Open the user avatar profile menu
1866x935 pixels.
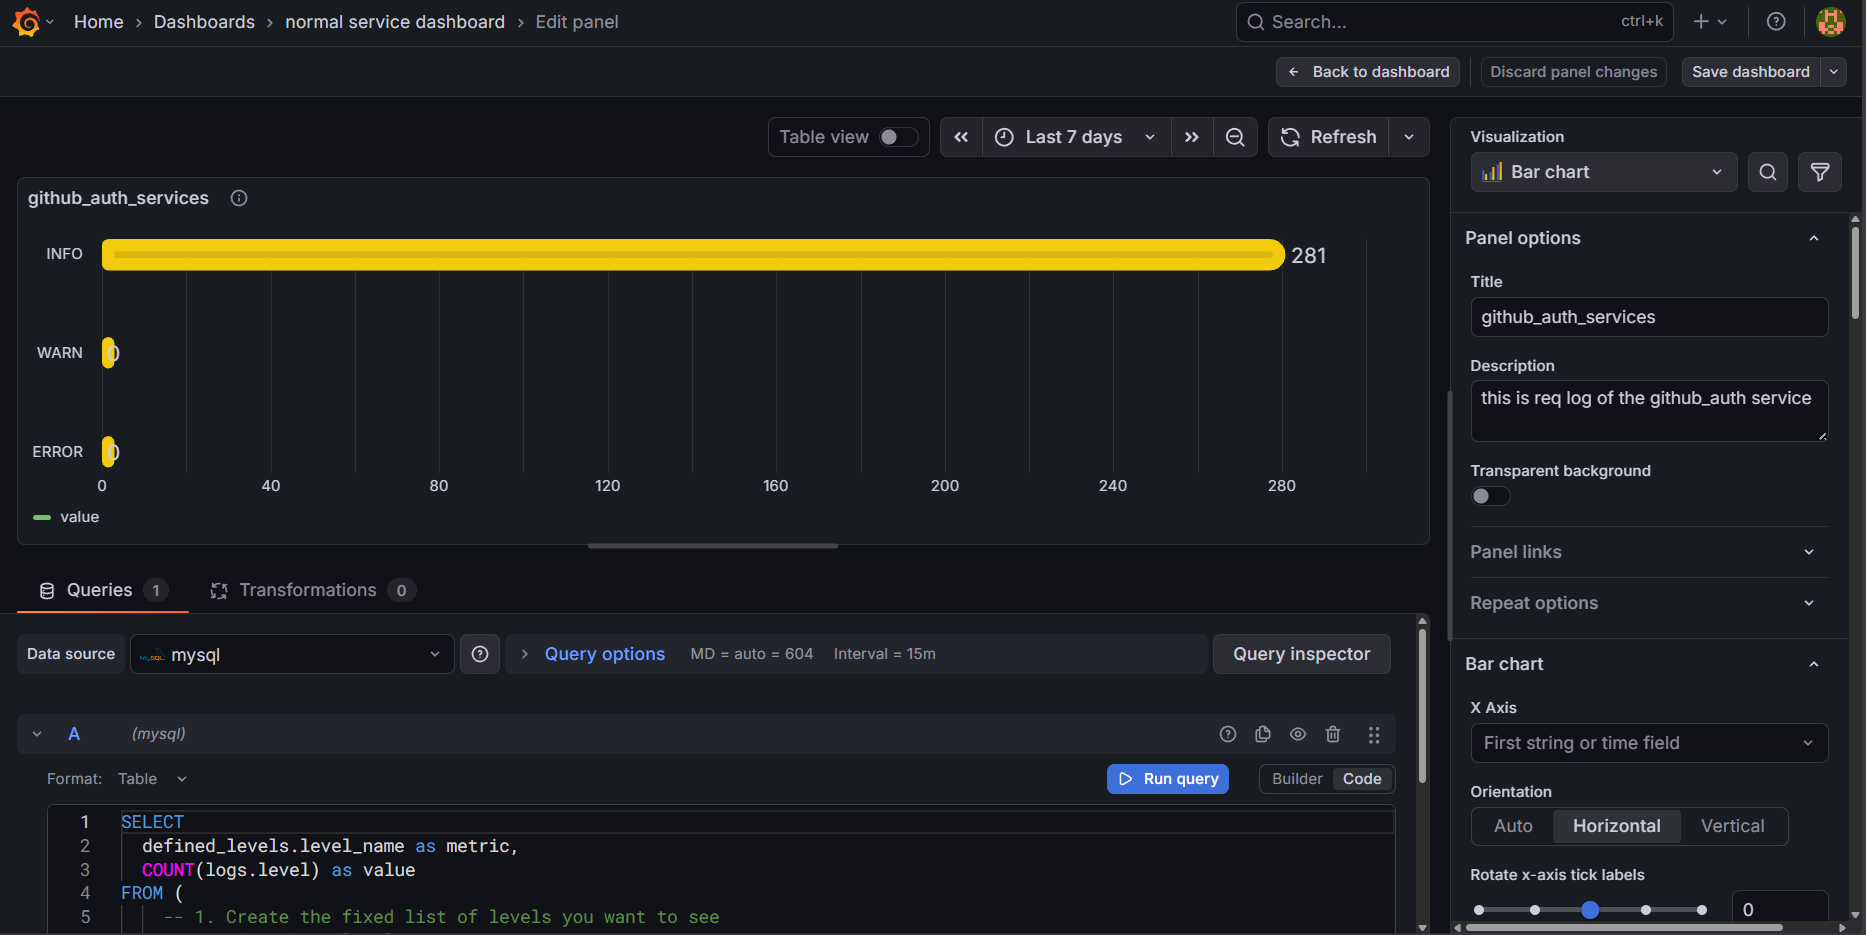[1830, 22]
